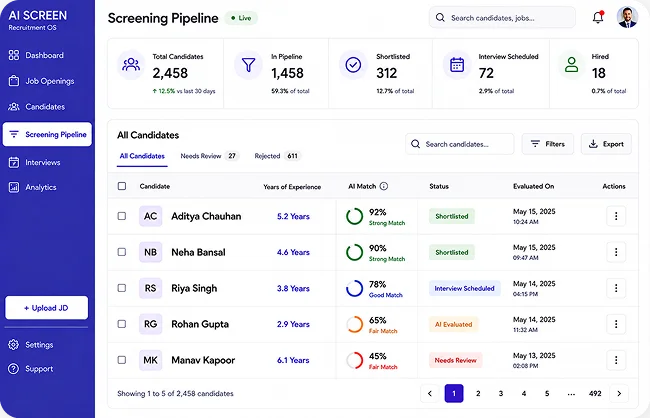Switch to the Rejected tab

coord(277,156)
